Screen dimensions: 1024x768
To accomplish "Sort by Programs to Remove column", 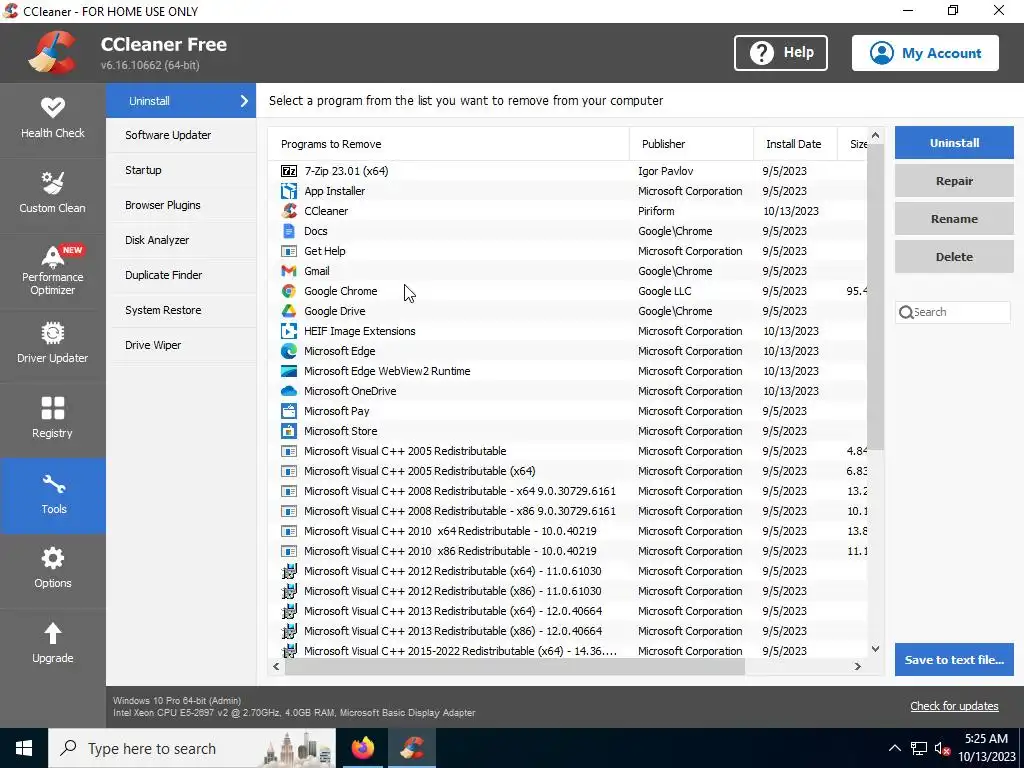I will tap(449, 144).
